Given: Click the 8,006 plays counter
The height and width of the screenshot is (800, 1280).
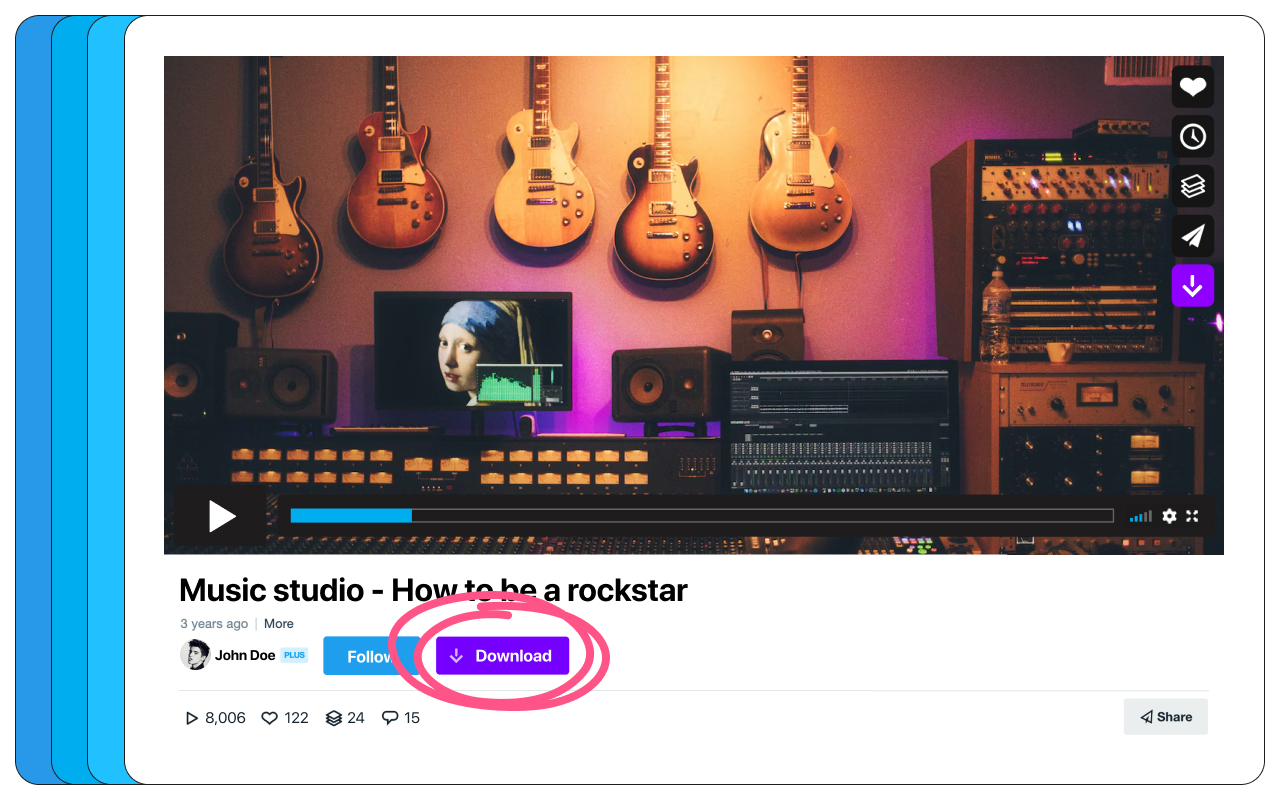Looking at the screenshot, I should tap(215, 718).
